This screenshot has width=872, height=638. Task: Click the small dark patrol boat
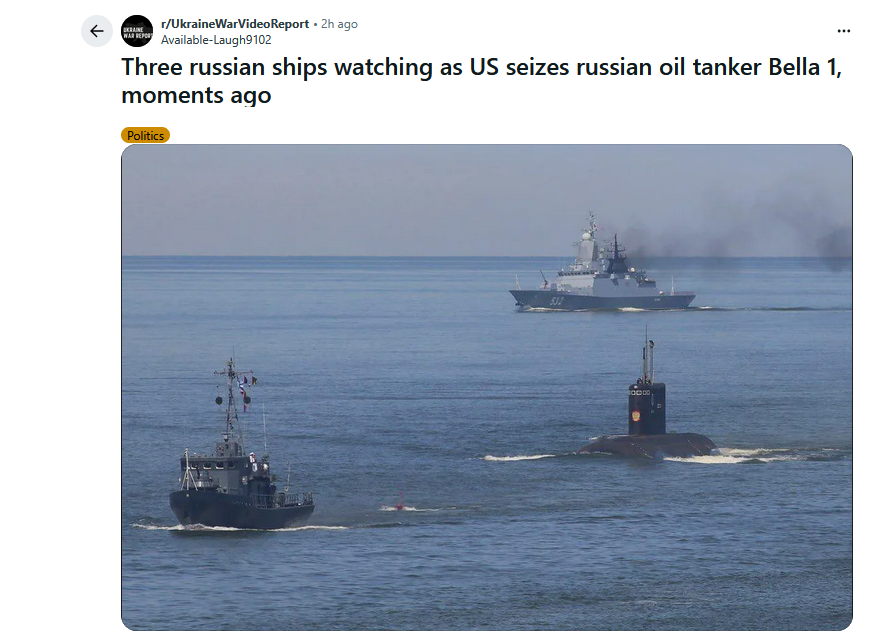(x=241, y=445)
